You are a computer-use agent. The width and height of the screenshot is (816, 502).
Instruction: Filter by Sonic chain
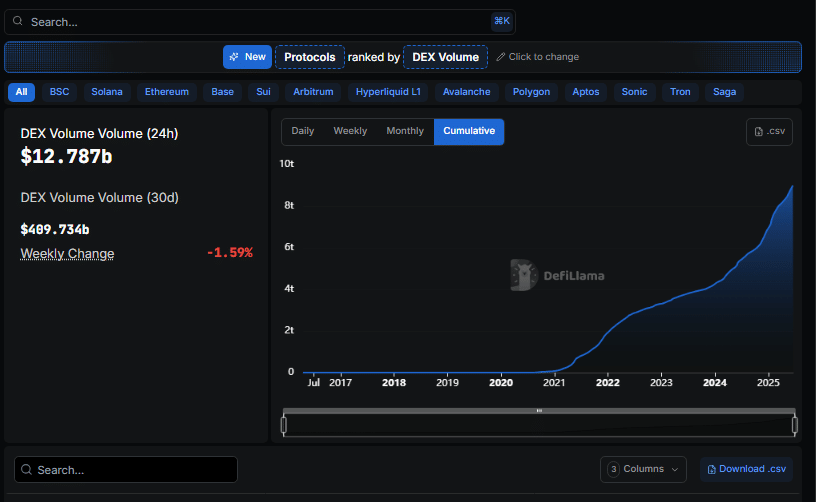[x=634, y=92]
